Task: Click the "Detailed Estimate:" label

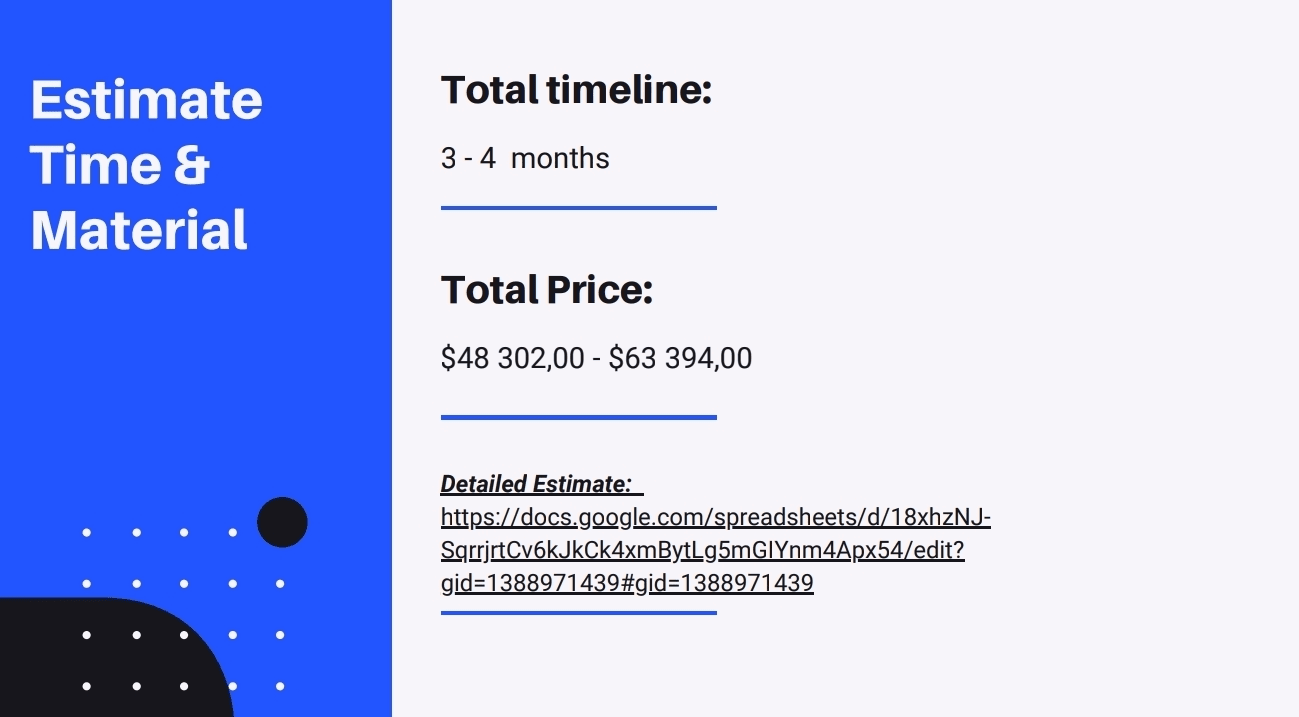Action: coord(536,485)
